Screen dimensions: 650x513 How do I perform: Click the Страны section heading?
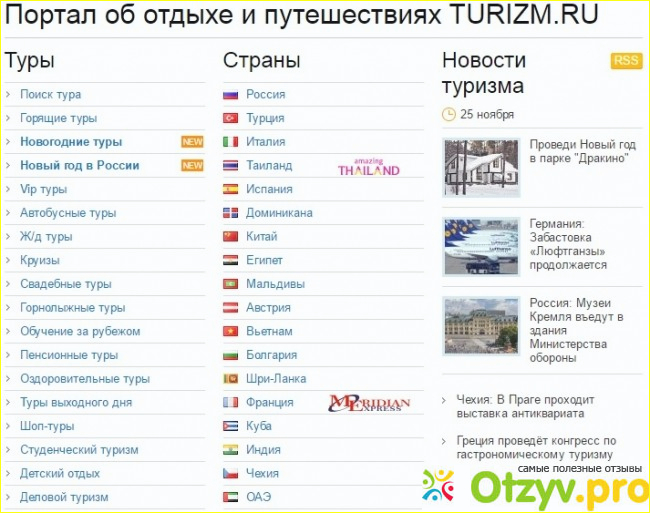tap(262, 60)
